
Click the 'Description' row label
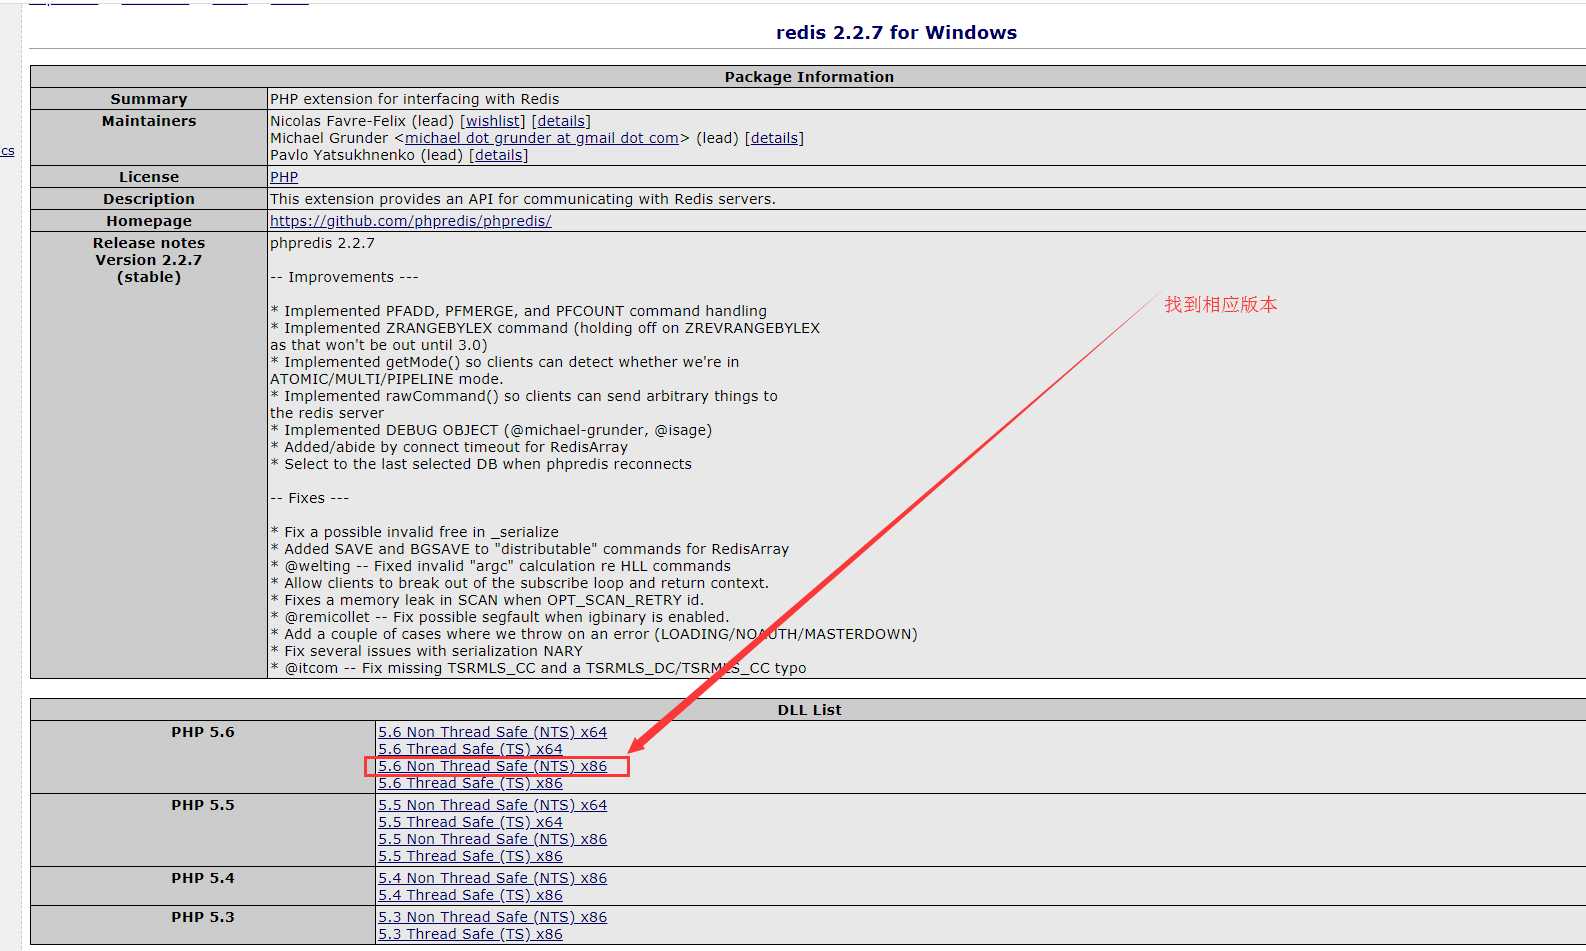coord(149,199)
